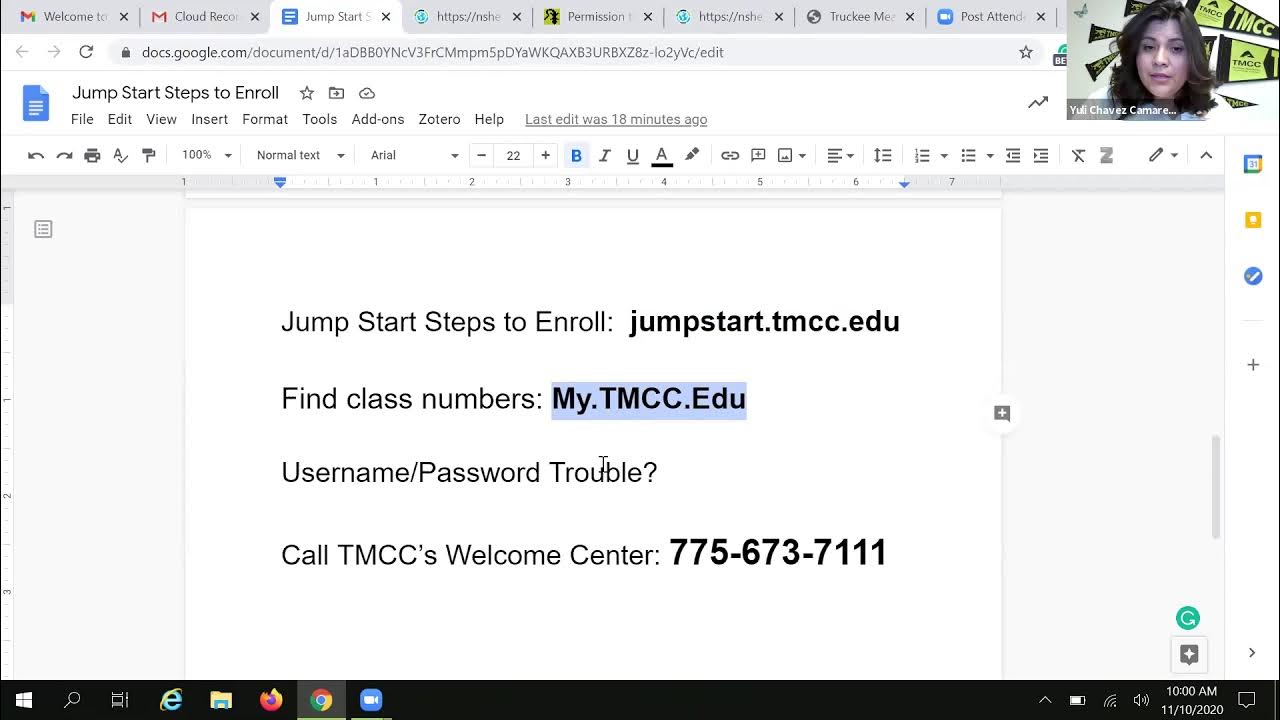Screen dimensions: 1280x720
Task: Open the Editing mode pencil dropdown
Action: tap(1163, 155)
